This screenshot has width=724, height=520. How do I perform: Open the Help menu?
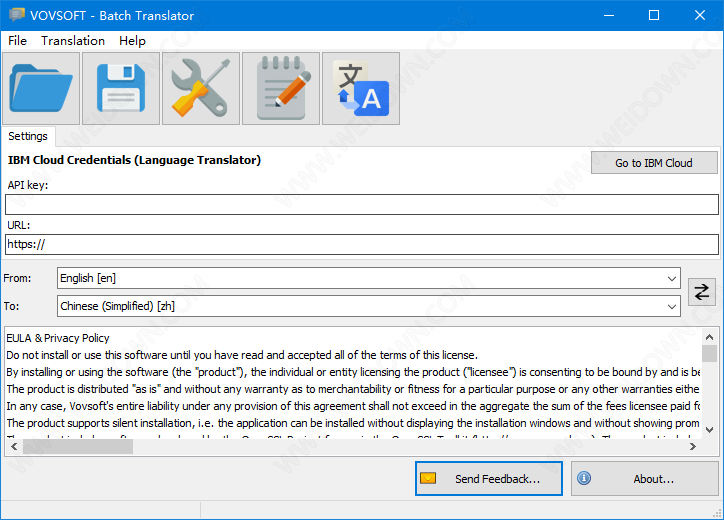(132, 41)
